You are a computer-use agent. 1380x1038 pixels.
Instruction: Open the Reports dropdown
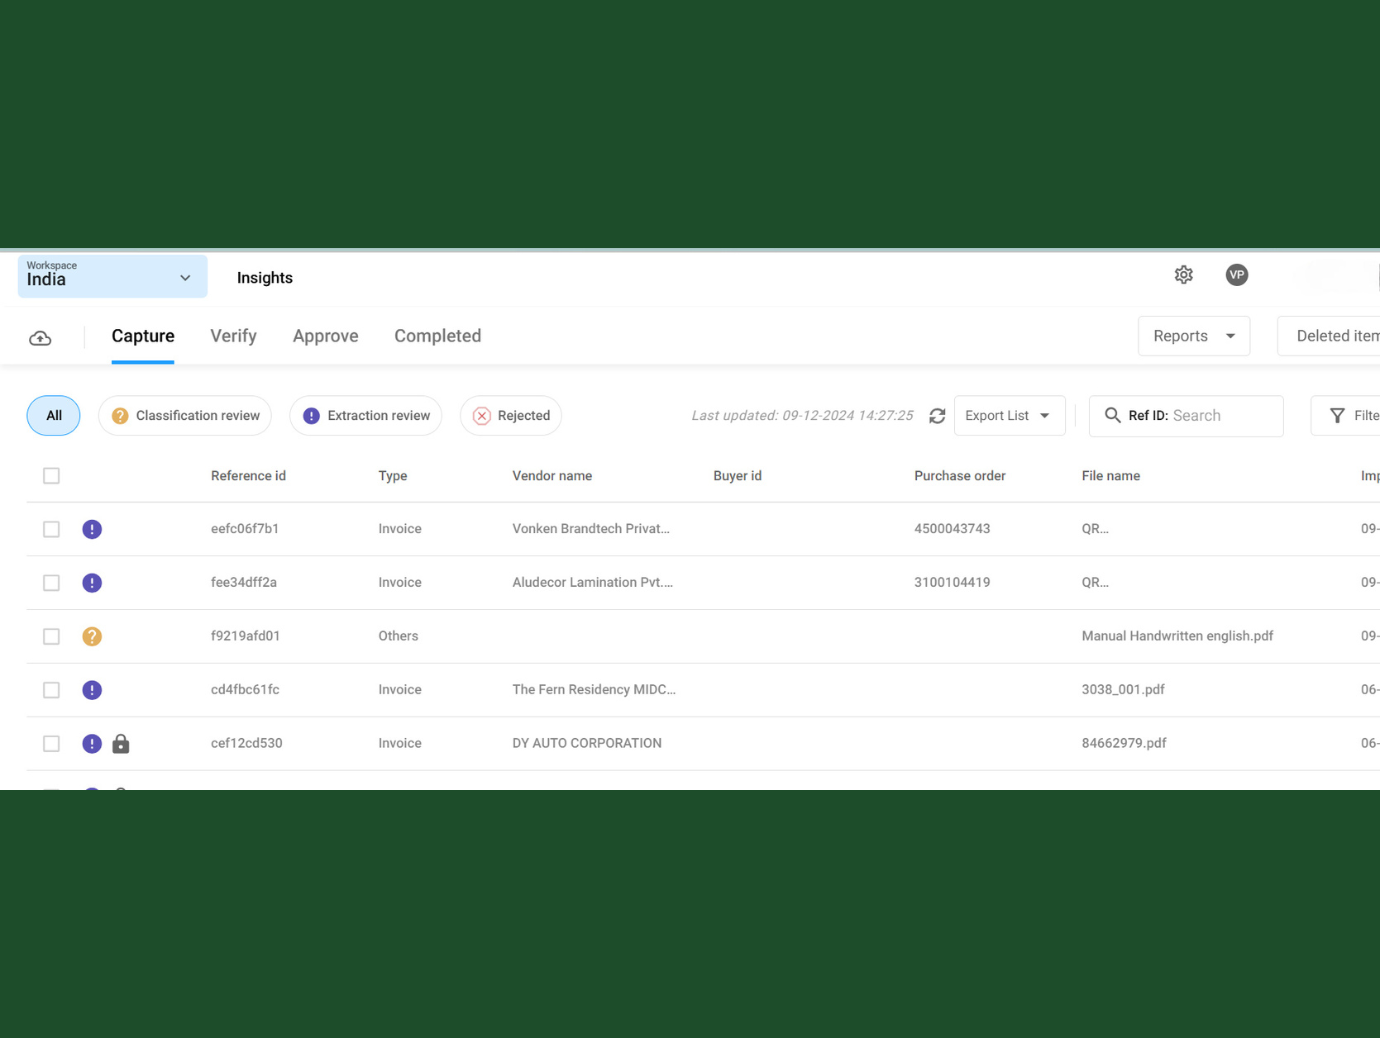(x=1193, y=336)
